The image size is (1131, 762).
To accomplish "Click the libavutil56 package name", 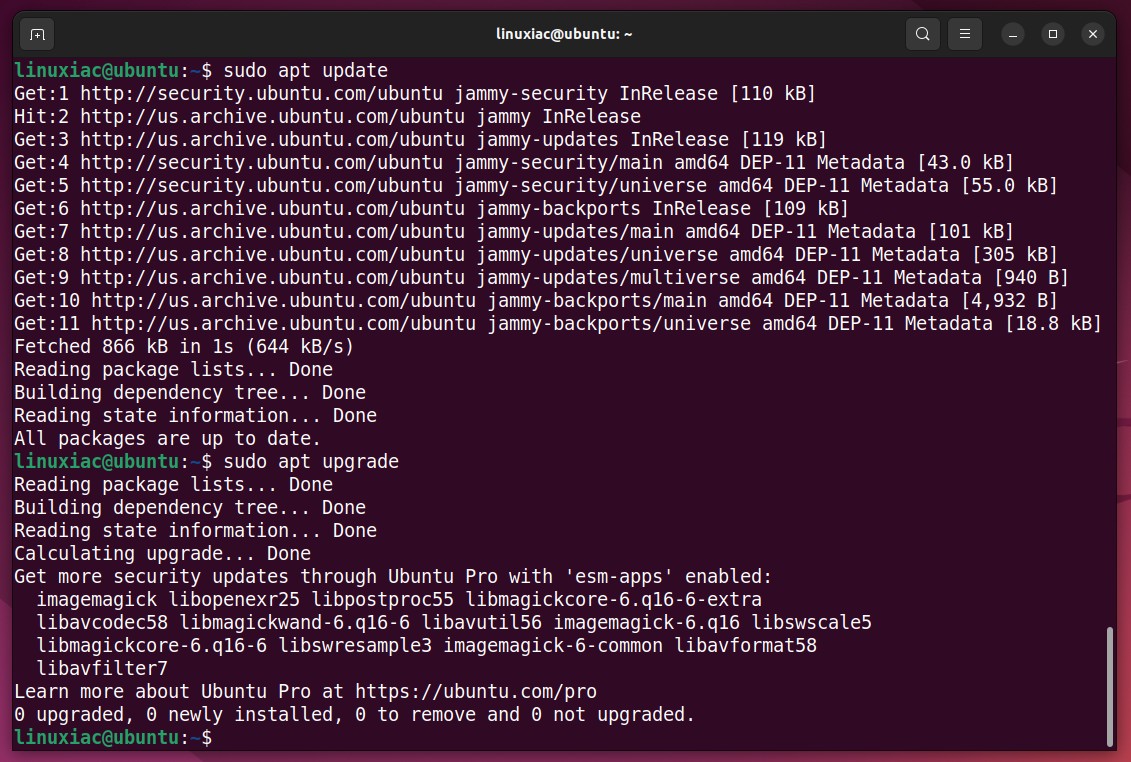I will pos(481,623).
